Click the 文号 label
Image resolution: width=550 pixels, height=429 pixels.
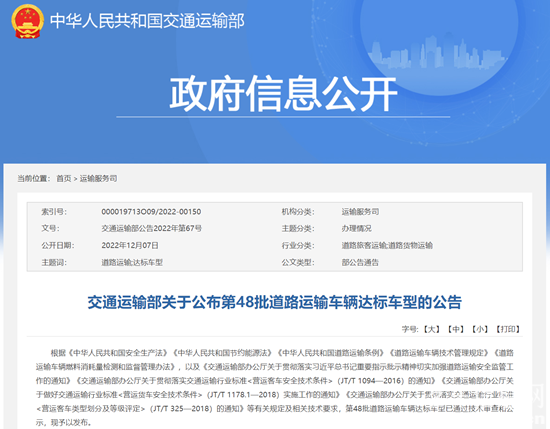pyautogui.click(x=51, y=229)
